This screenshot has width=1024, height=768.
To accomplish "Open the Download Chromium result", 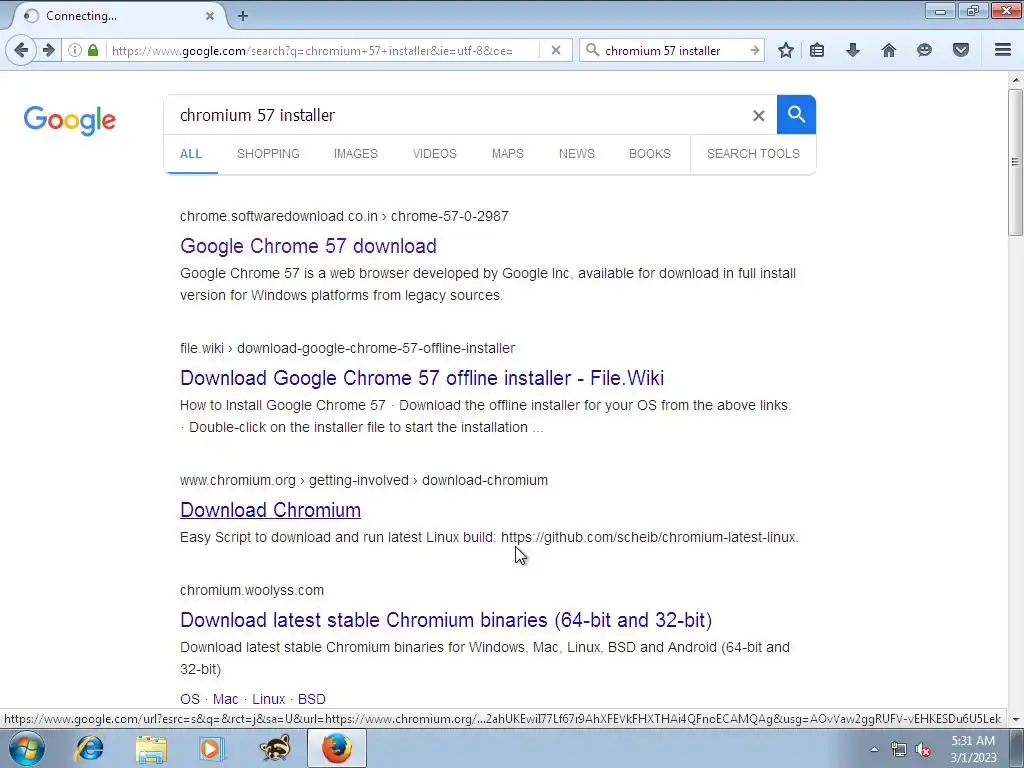I will point(270,510).
